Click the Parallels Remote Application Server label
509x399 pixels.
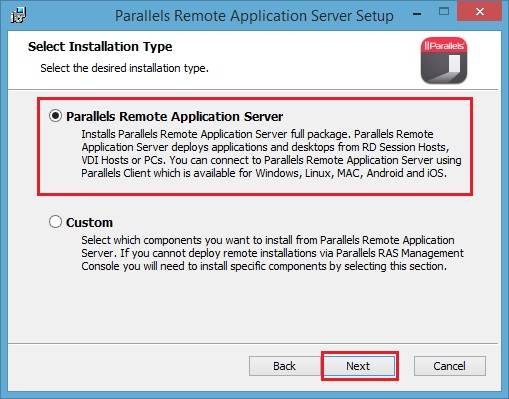click(174, 117)
